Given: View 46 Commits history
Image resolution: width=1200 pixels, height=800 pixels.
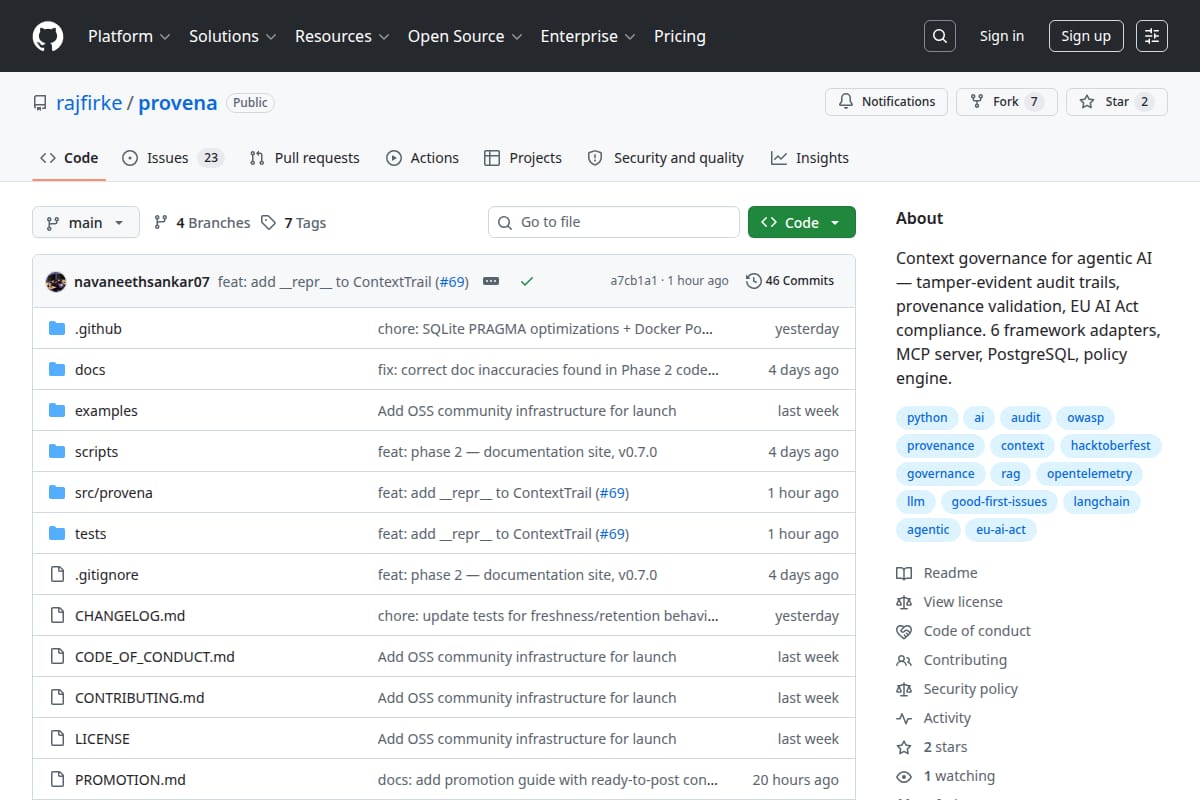Looking at the screenshot, I should (x=790, y=281).
